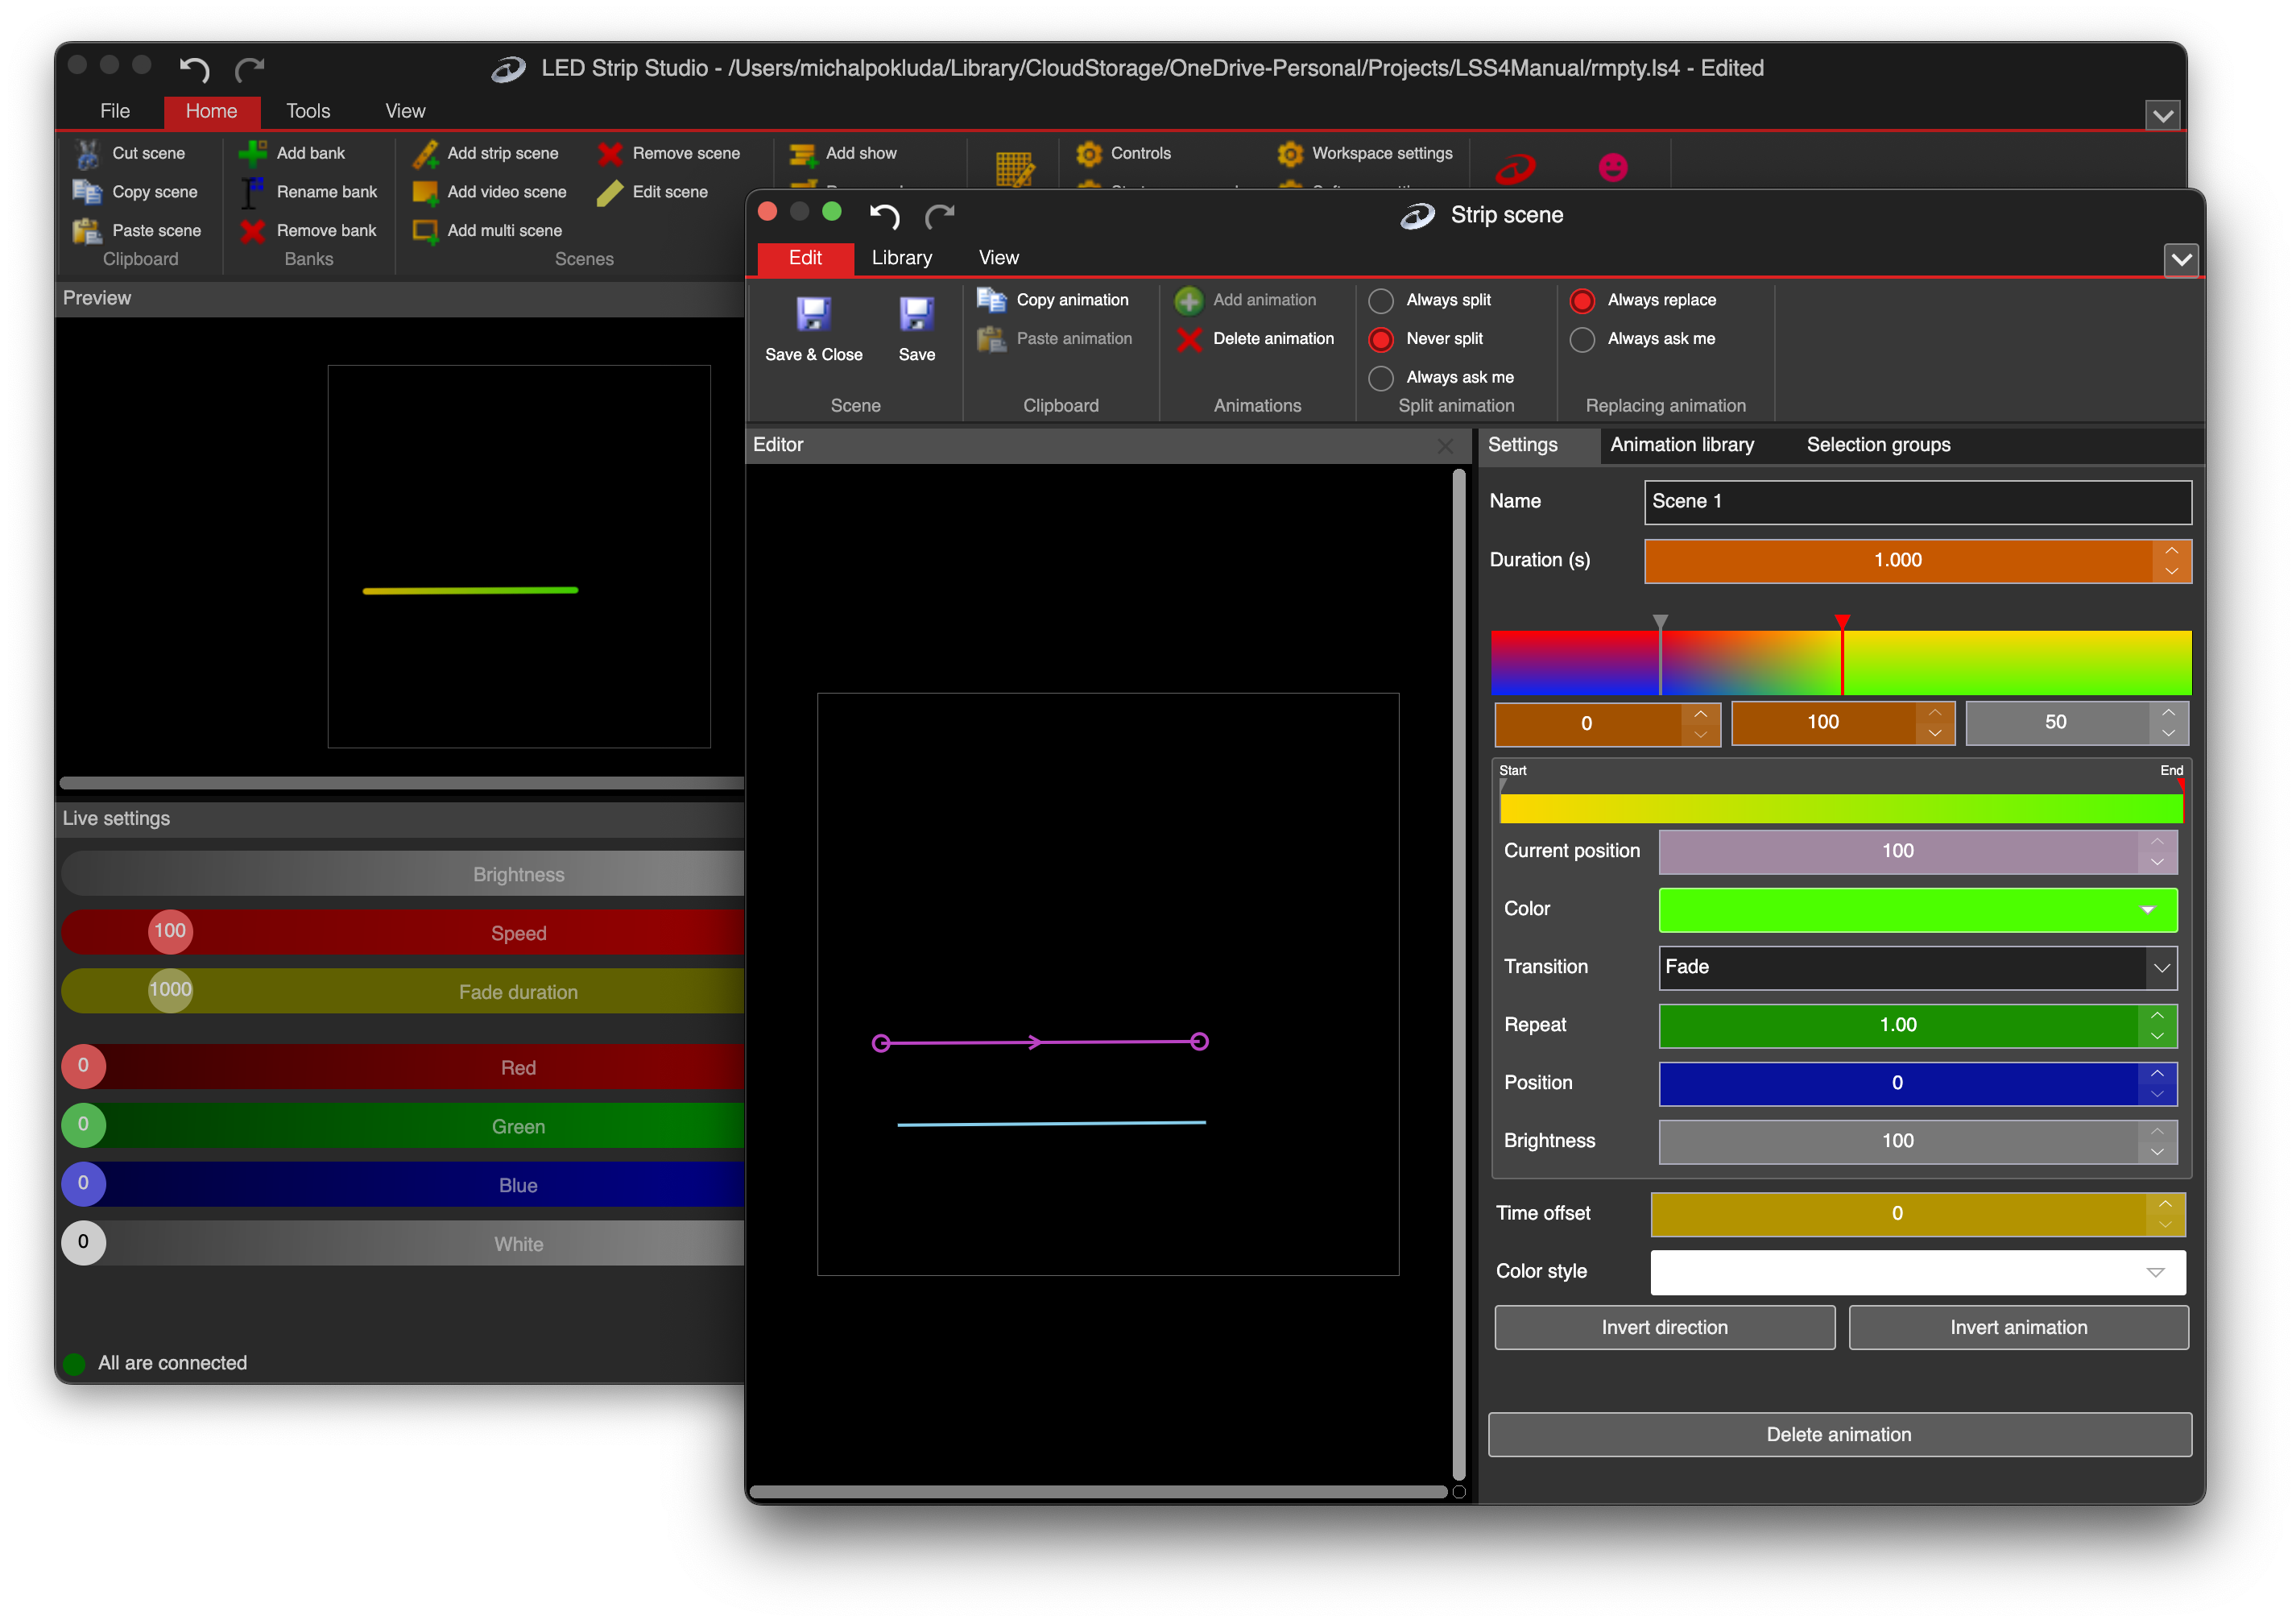The width and height of the screenshot is (2296, 1624).
Task: Select Always ask me under Split animation
Action: tap(1381, 378)
